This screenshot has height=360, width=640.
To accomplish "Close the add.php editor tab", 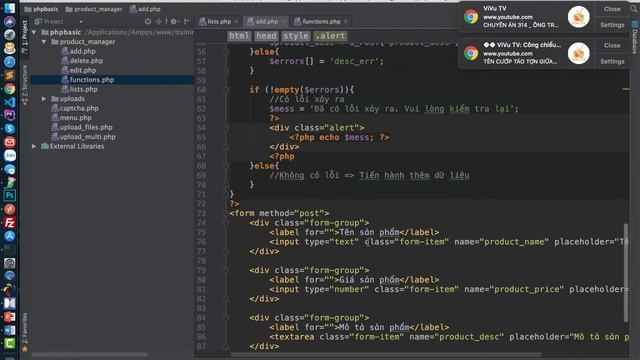I will tap(283, 22).
